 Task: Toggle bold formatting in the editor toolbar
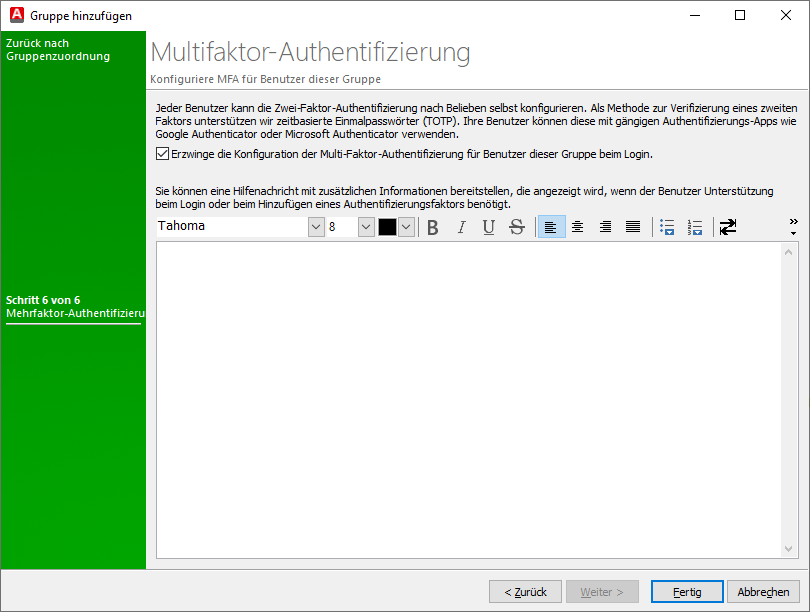coord(432,227)
